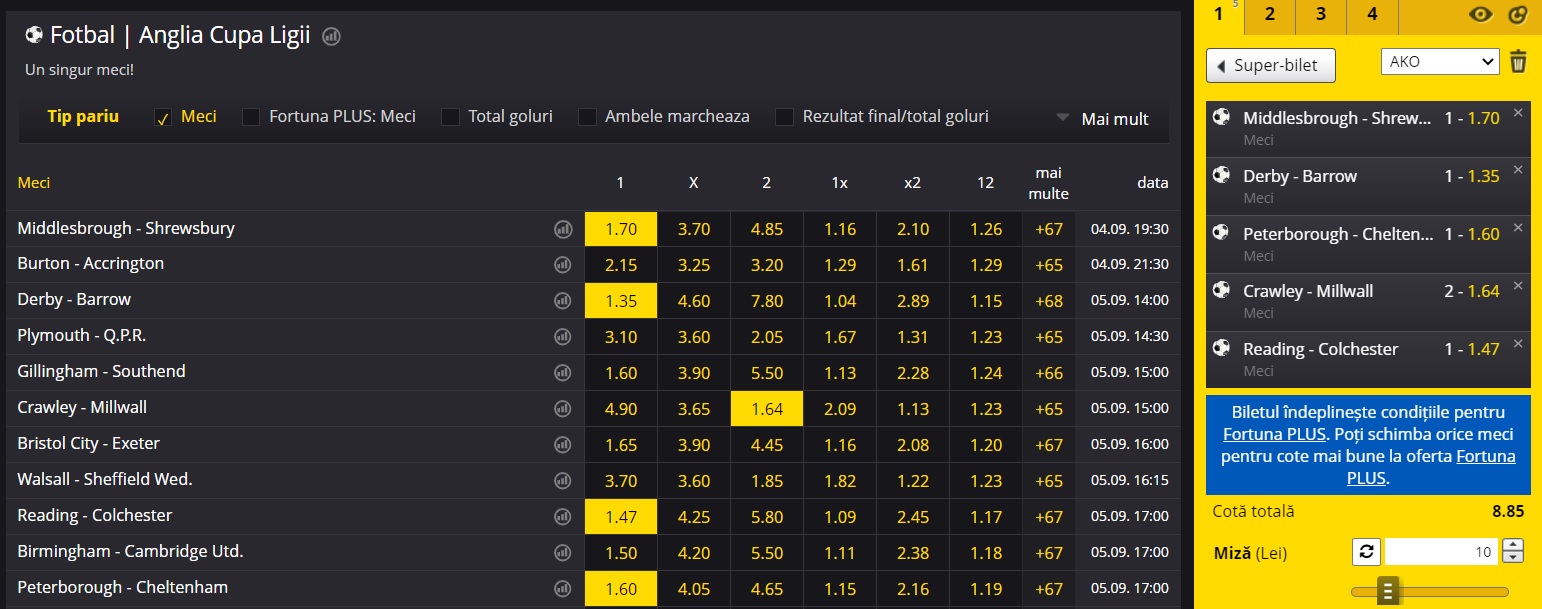Click the stake amount input field
The height and width of the screenshot is (609, 1542).
click(1442, 551)
